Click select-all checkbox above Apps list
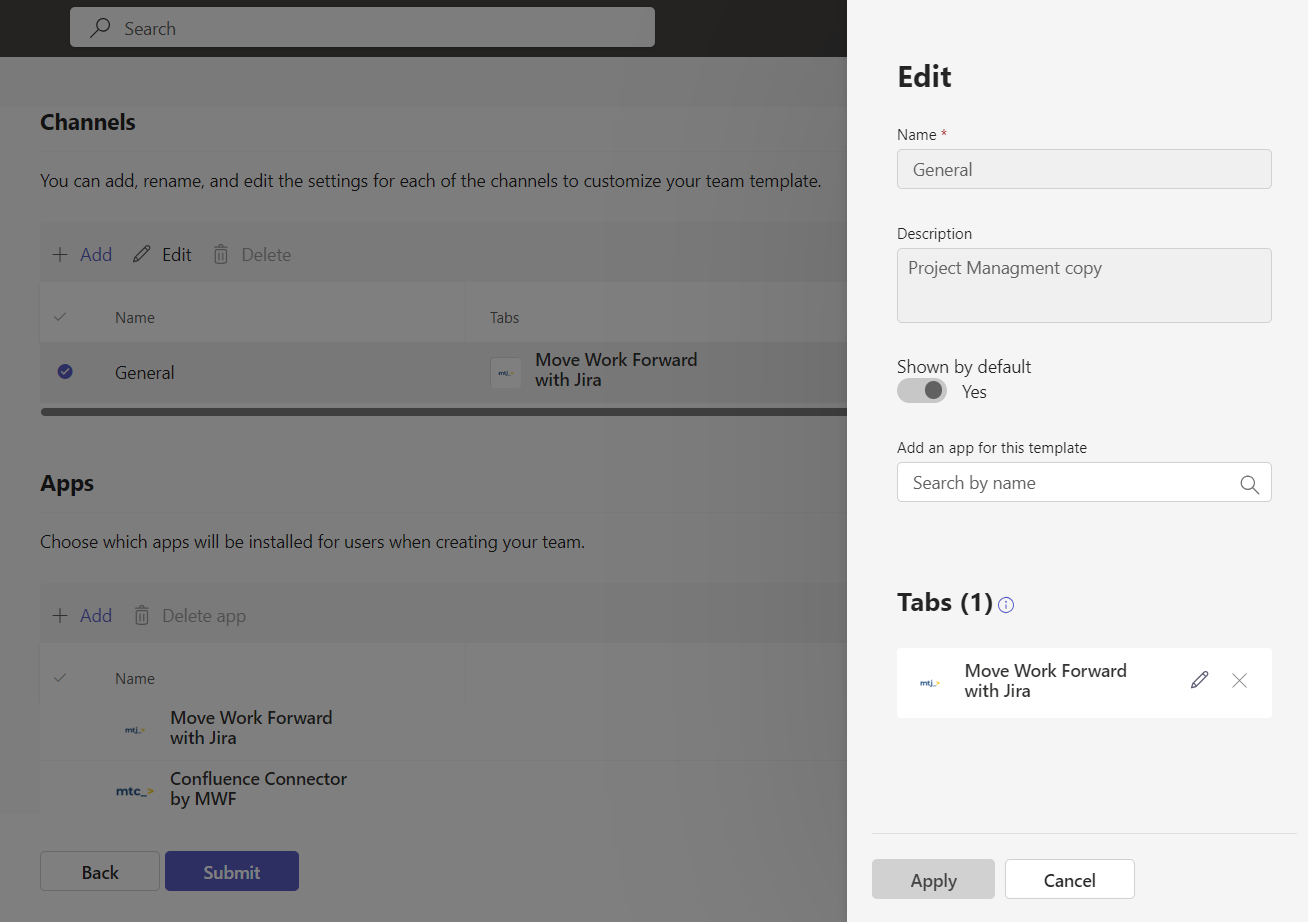This screenshot has width=1308, height=922. coord(60,677)
